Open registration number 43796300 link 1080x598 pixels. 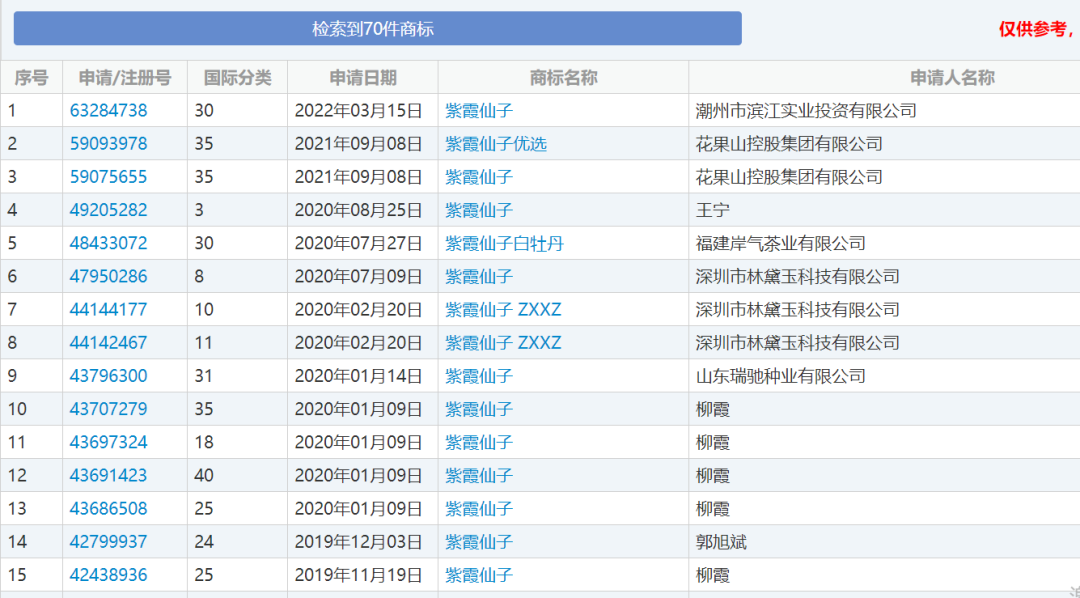108,375
